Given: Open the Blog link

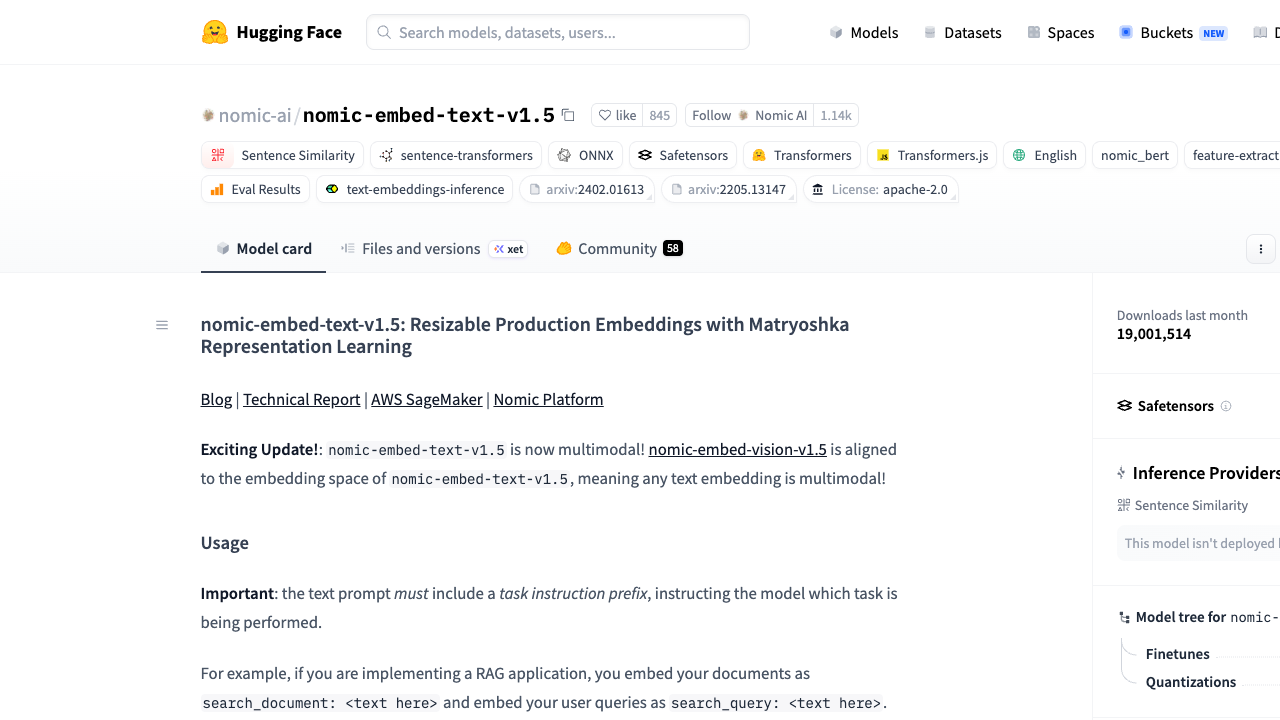Looking at the screenshot, I should coord(216,399).
